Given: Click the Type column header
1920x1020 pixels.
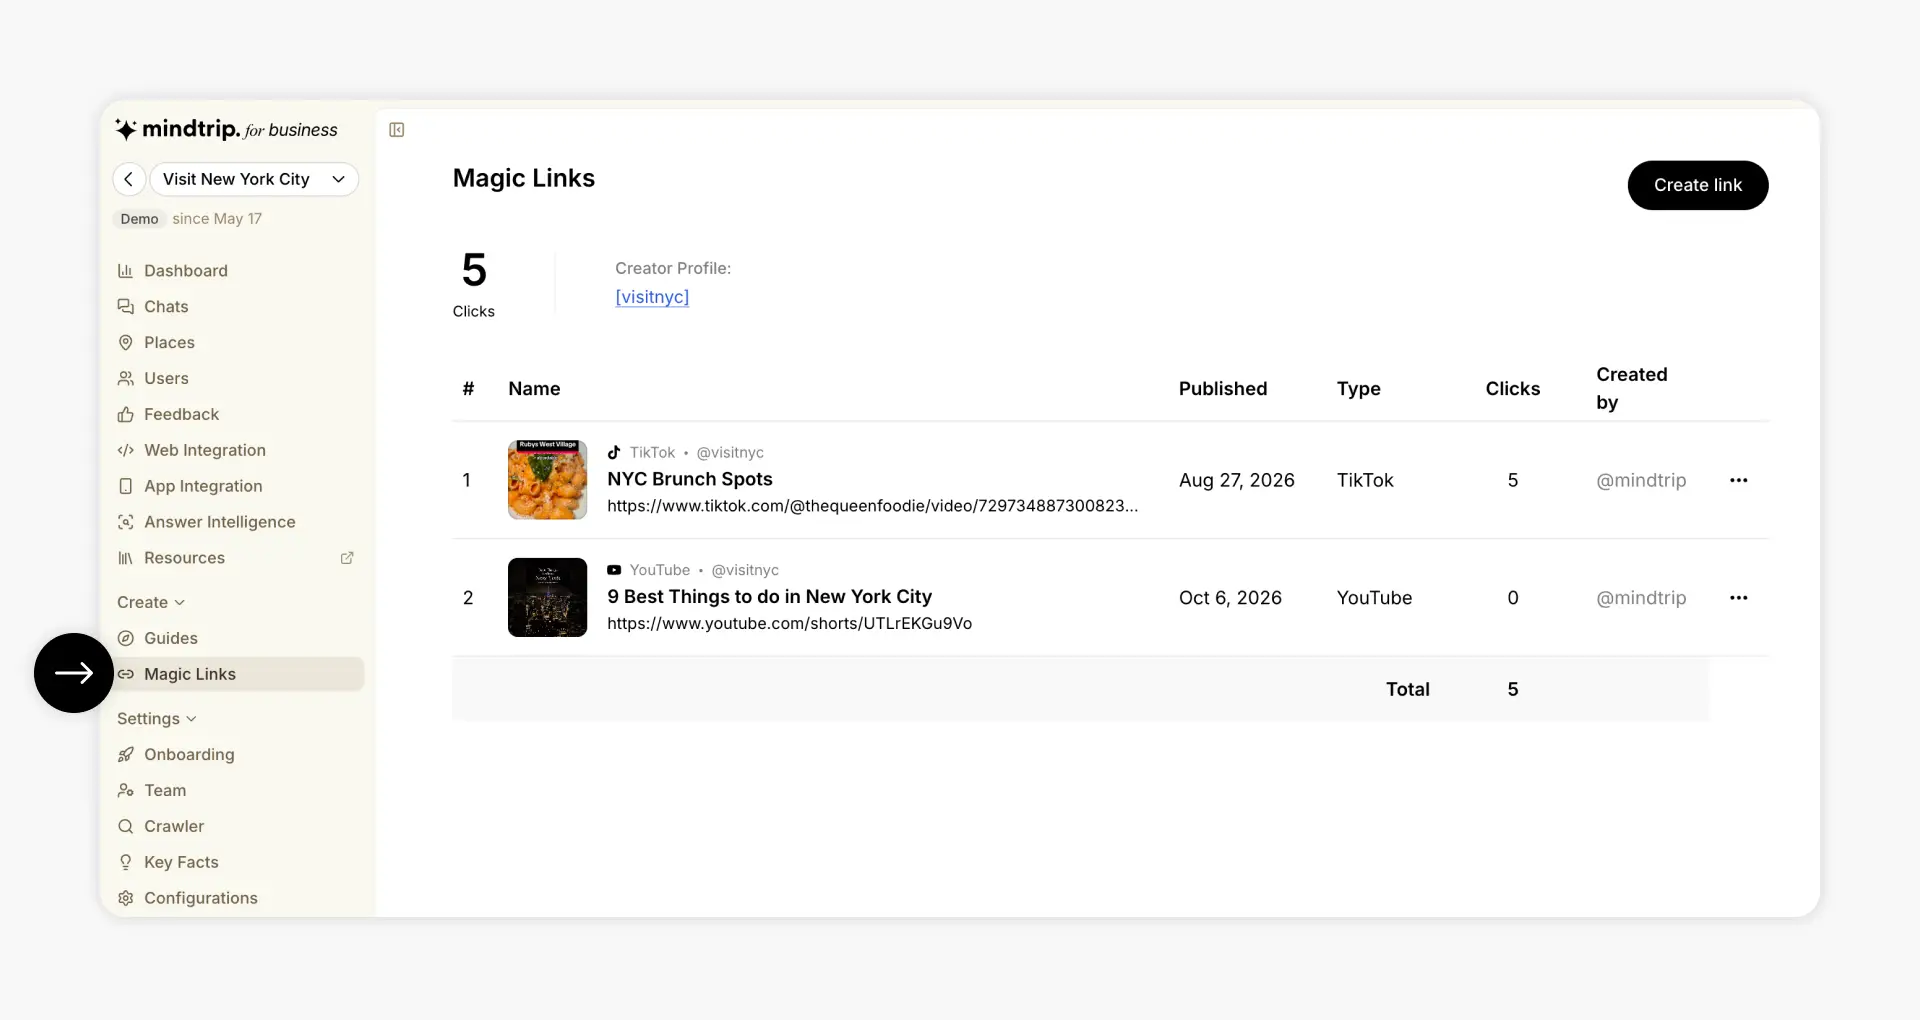Looking at the screenshot, I should [x=1358, y=389].
